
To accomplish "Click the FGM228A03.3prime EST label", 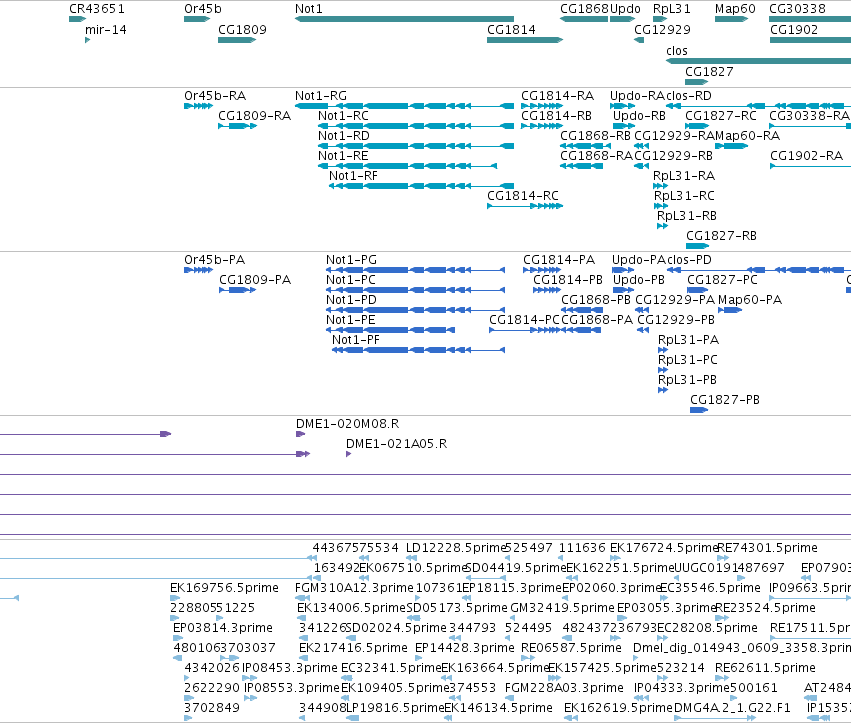I will tap(564, 688).
